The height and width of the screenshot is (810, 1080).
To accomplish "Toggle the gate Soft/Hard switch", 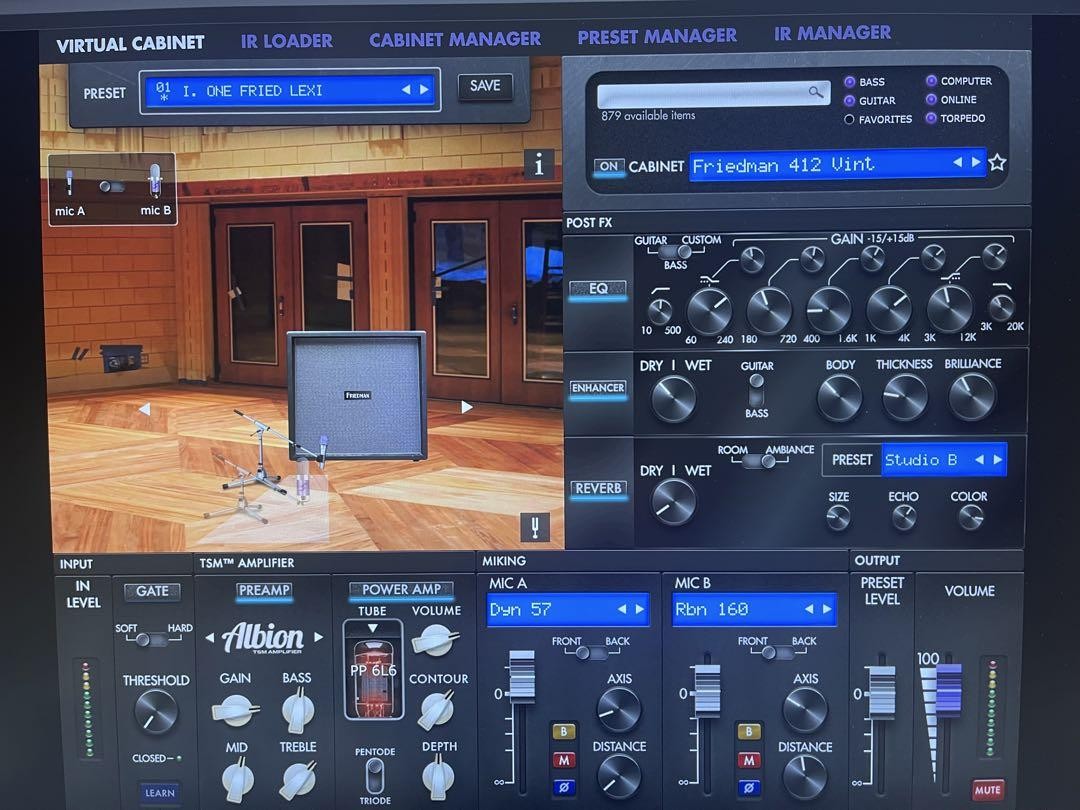I will point(150,640).
